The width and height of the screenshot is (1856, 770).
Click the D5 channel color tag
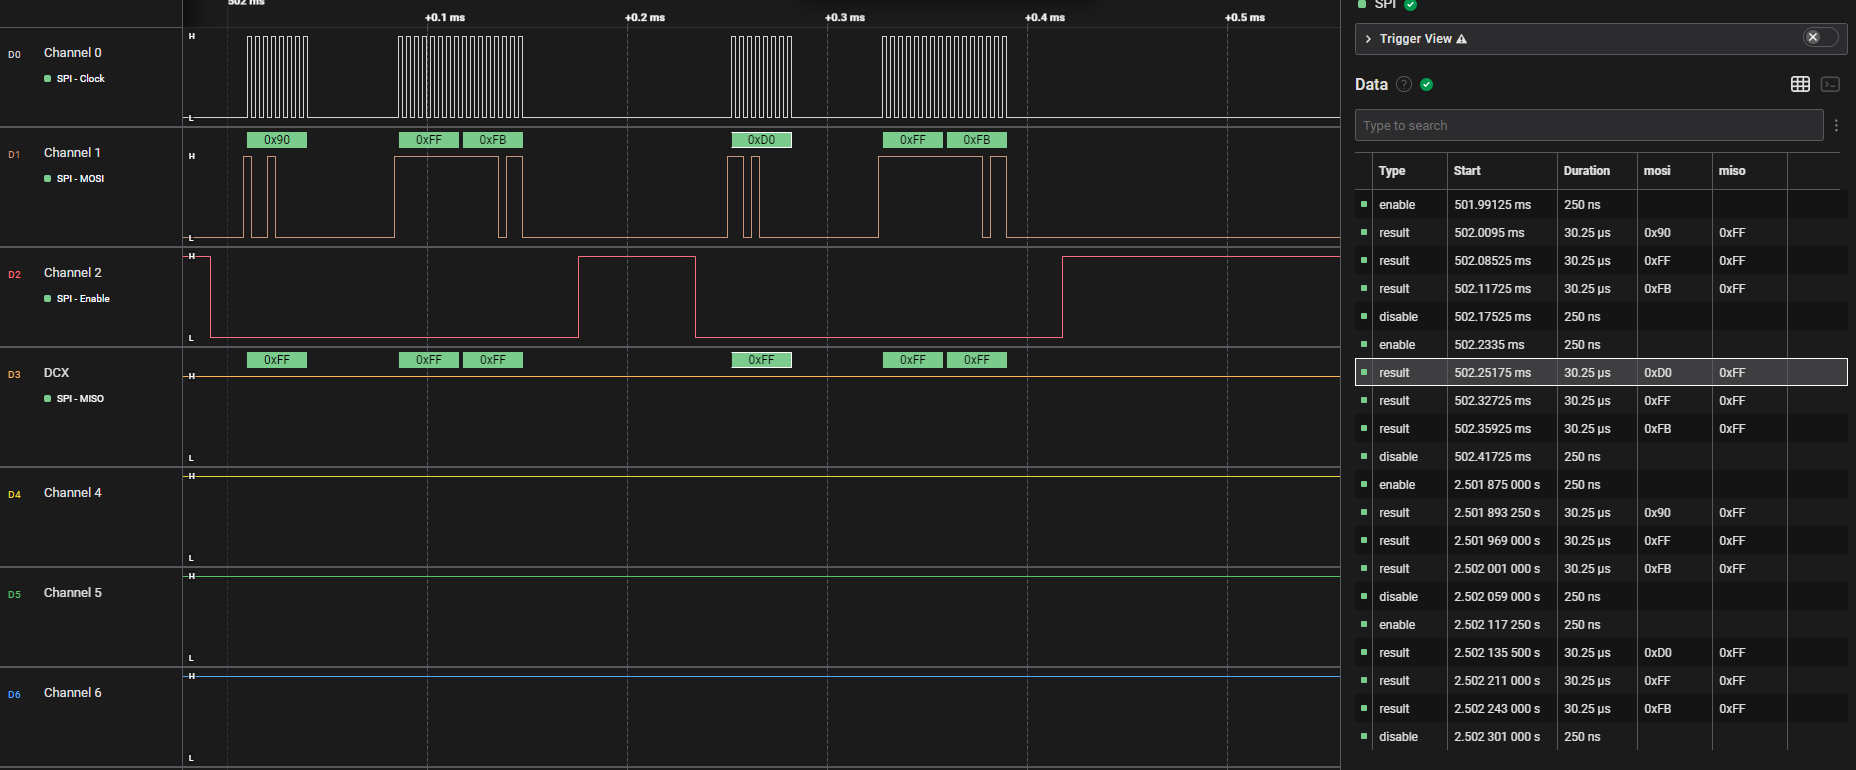point(14,595)
